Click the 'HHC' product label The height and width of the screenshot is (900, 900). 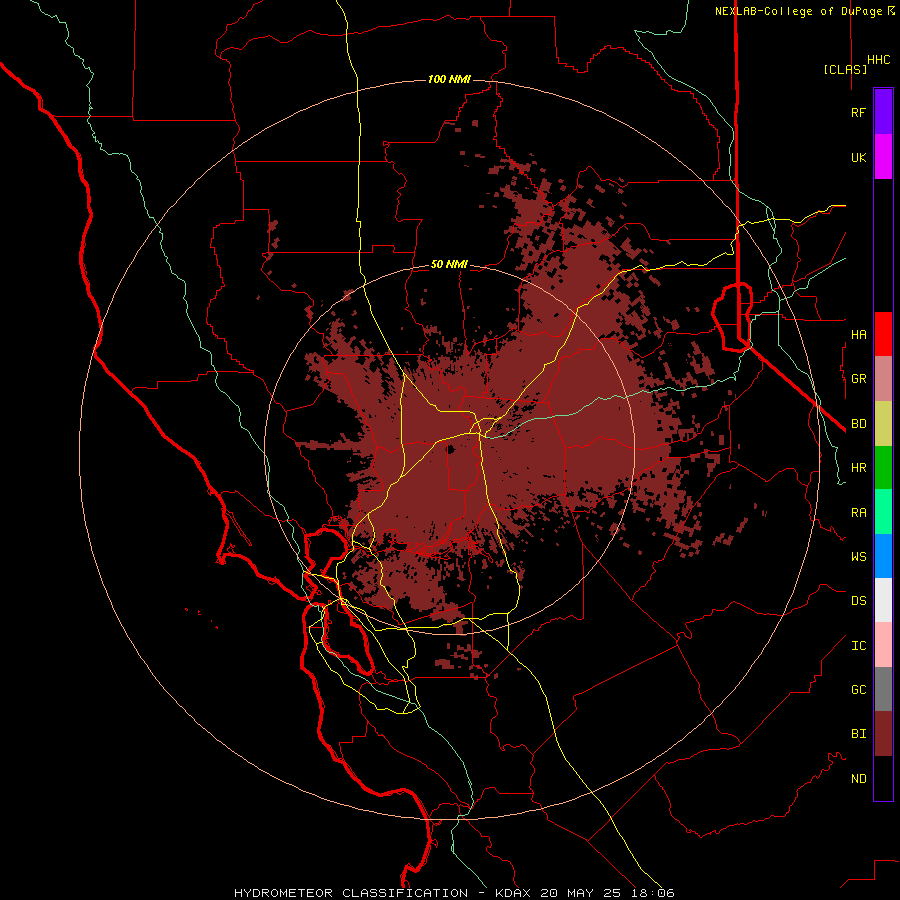[x=878, y=60]
